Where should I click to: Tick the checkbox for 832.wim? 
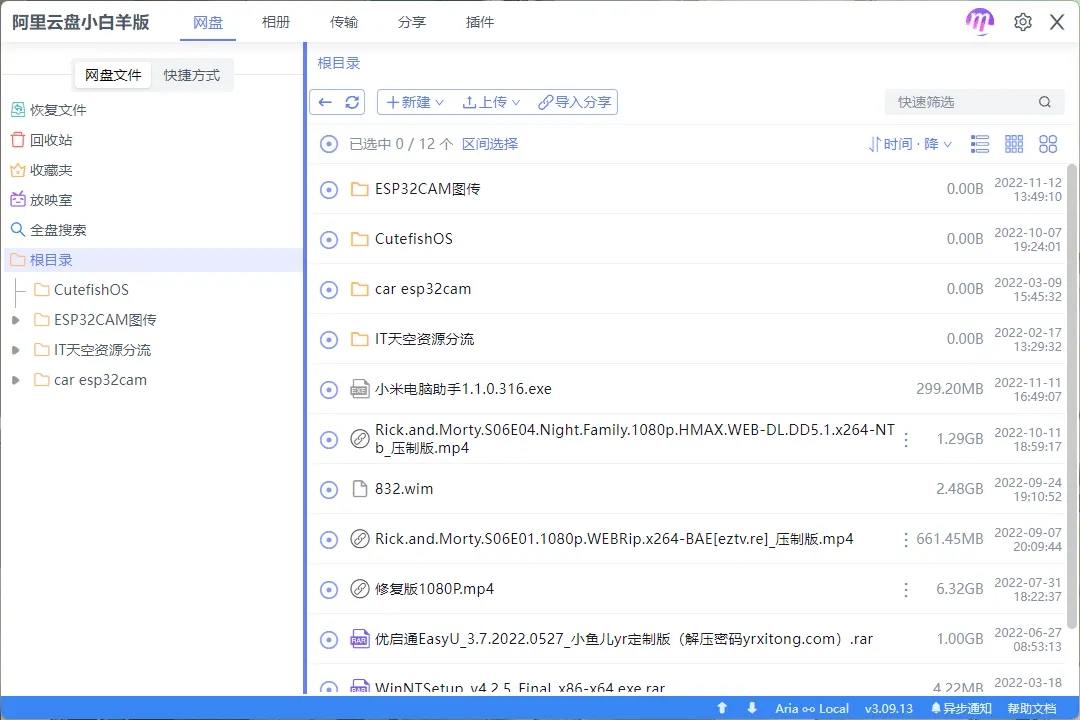pyautogui.click(x=329, y=489)
